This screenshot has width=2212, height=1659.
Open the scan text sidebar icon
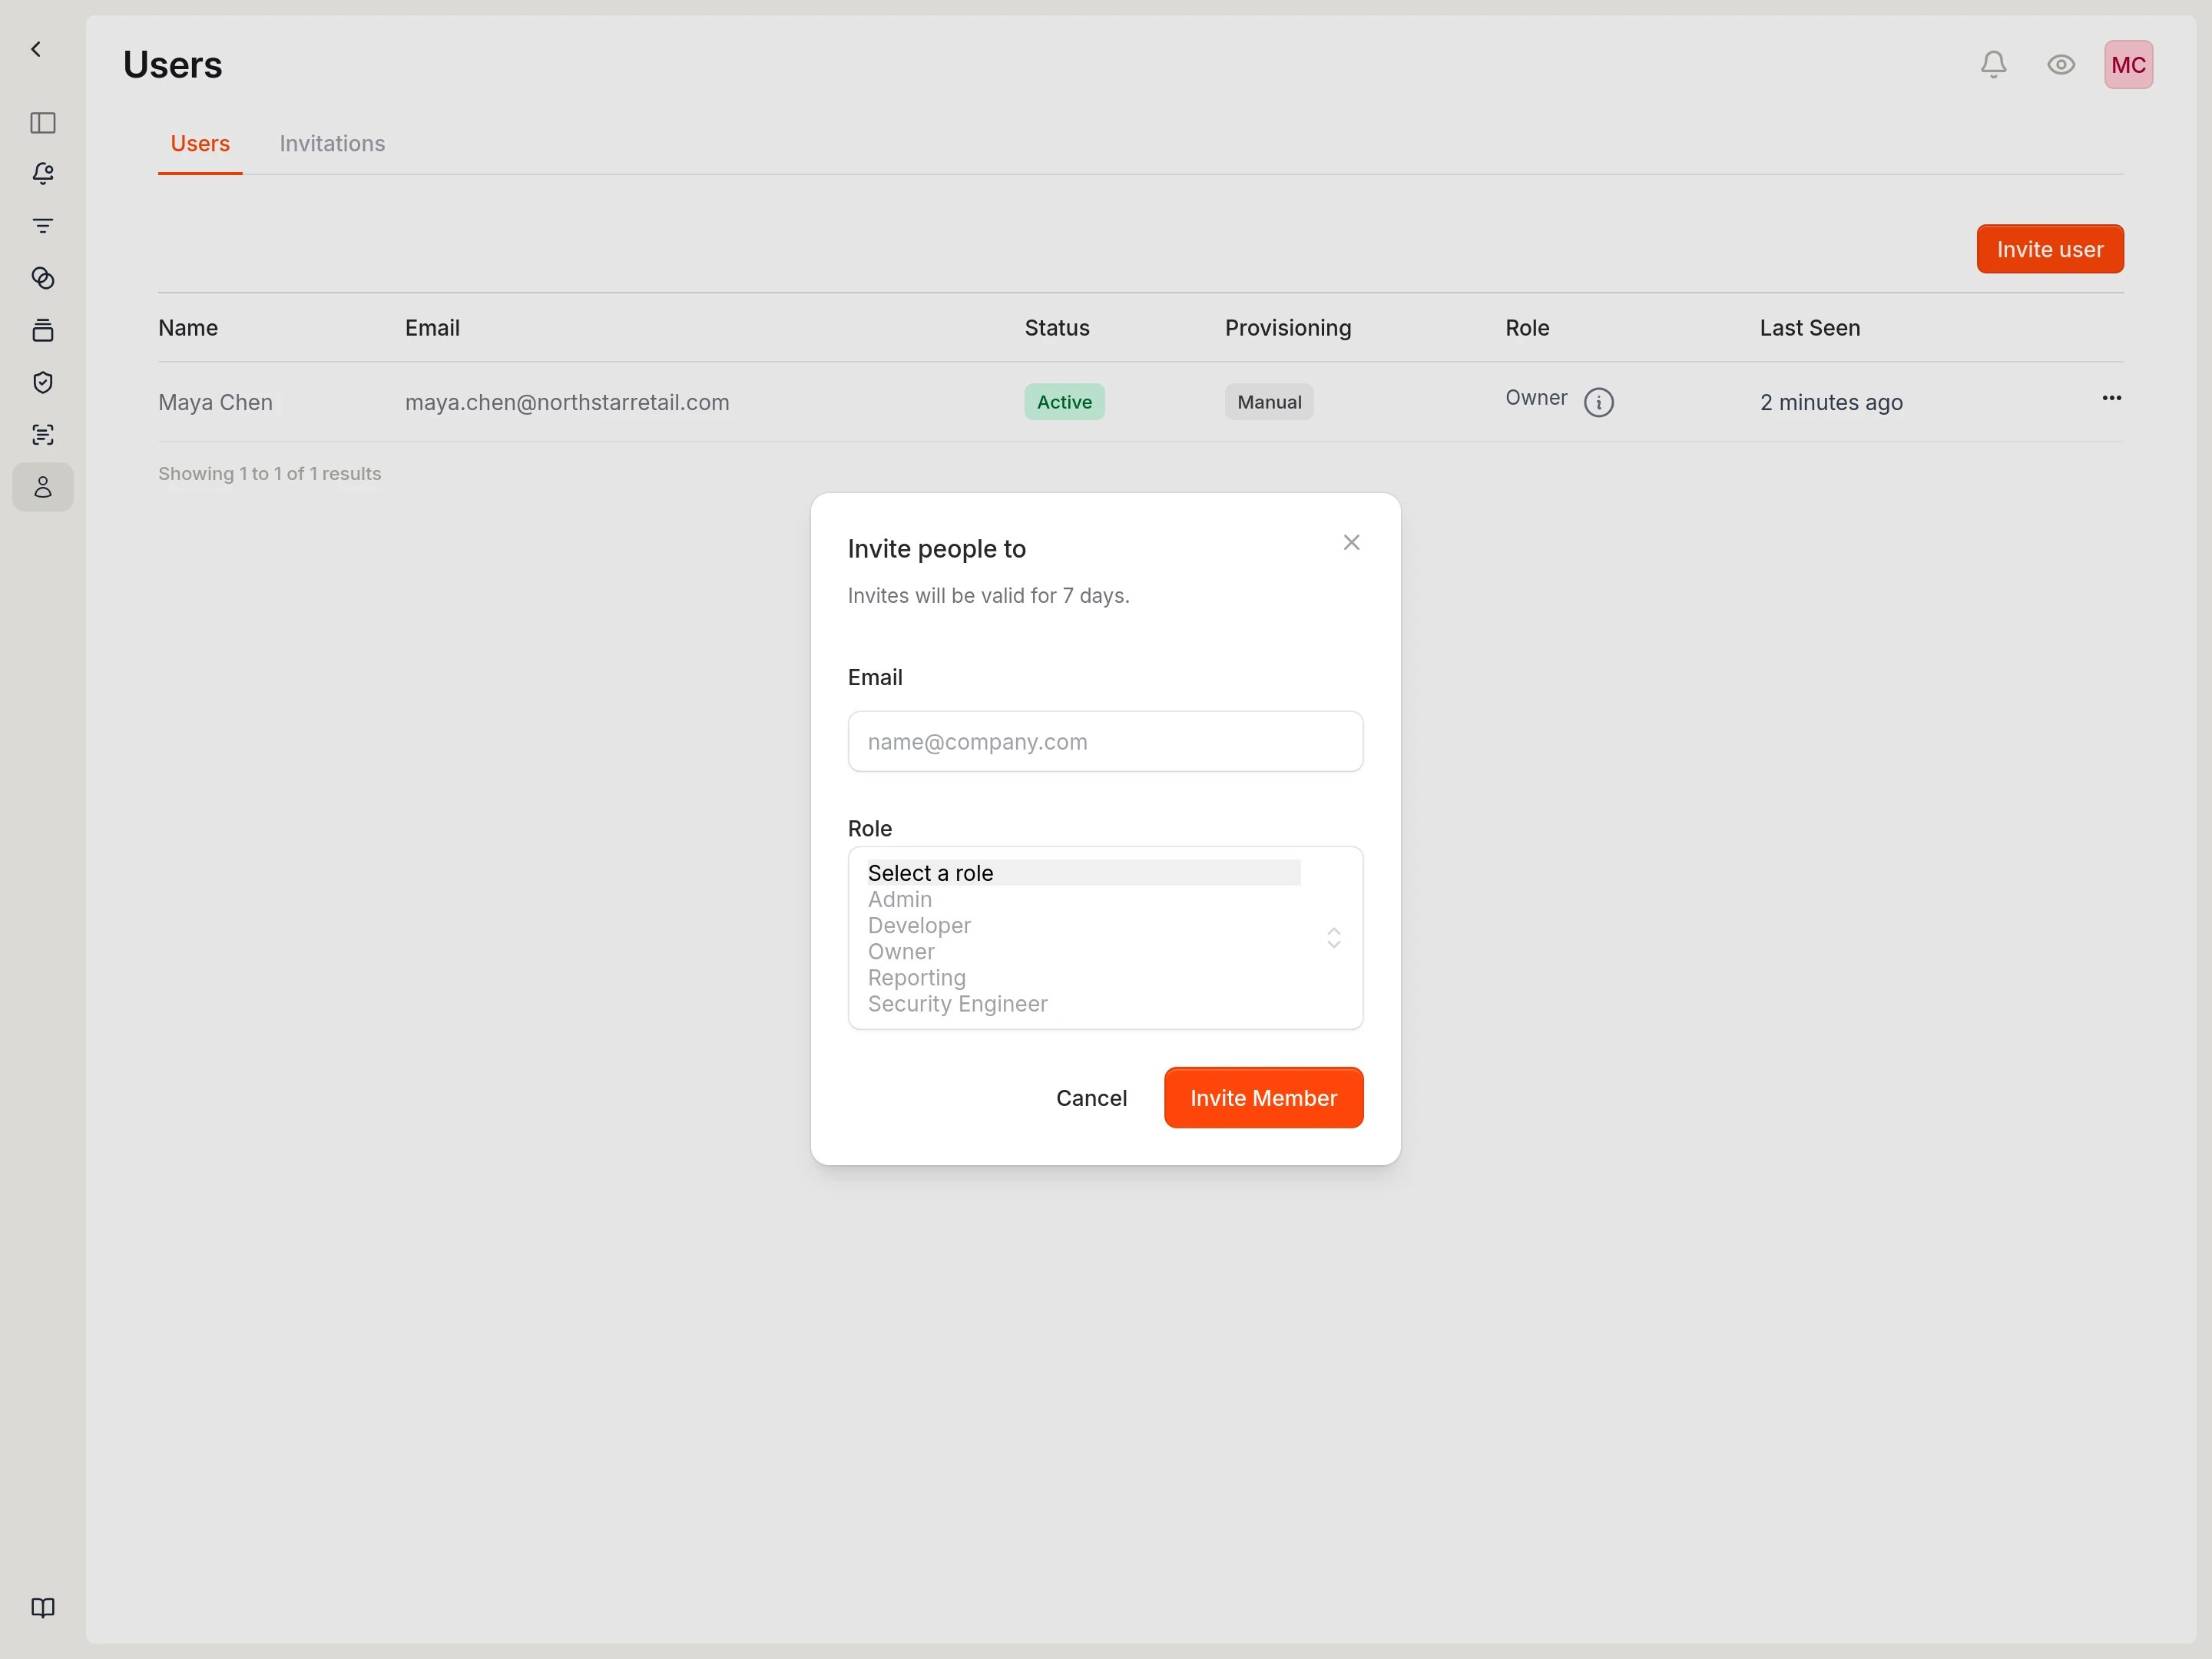[x=43, y=434]
